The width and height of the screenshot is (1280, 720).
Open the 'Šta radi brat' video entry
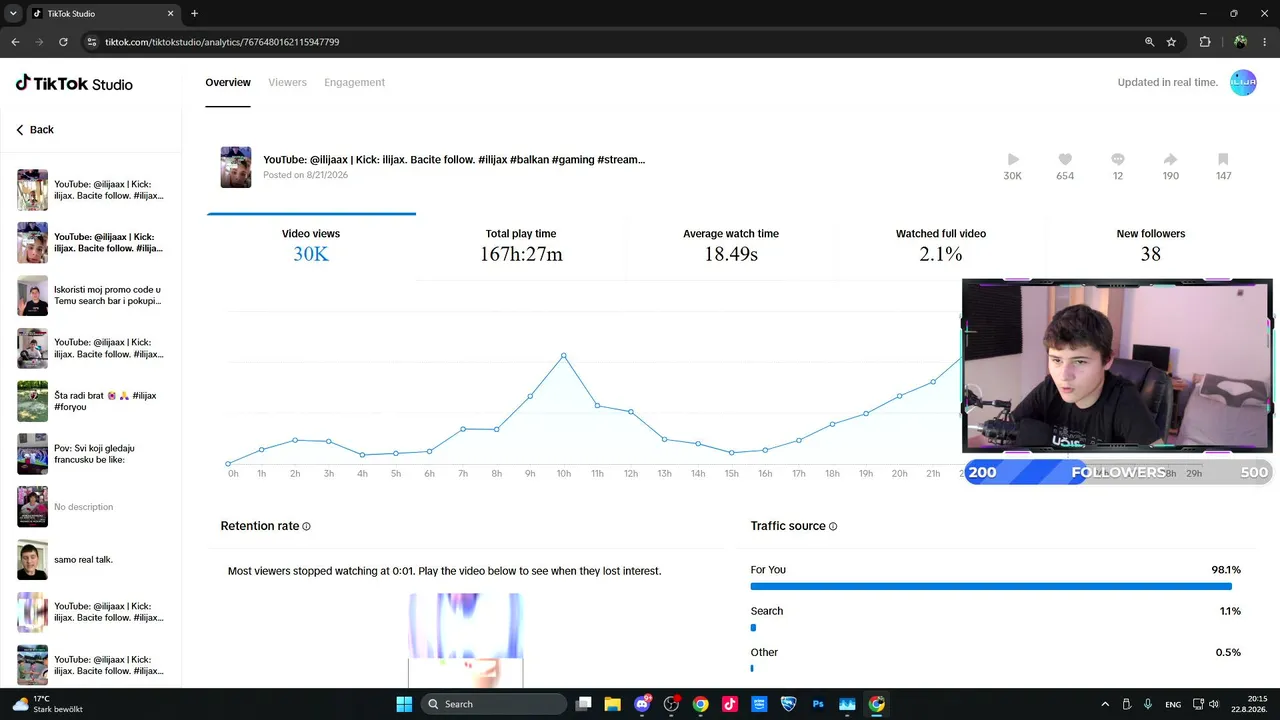(90, 401)
